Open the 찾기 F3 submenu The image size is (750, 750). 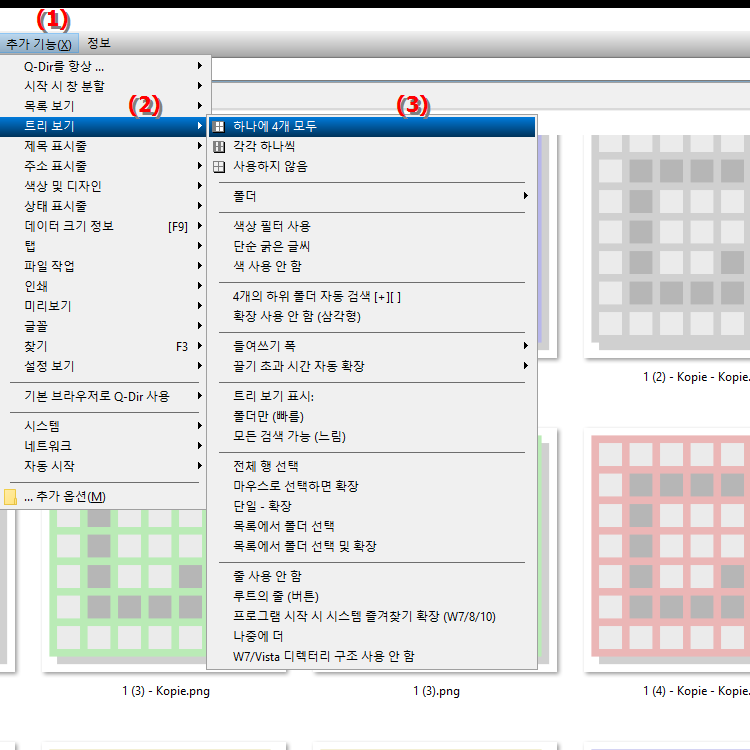click(103, 346)
